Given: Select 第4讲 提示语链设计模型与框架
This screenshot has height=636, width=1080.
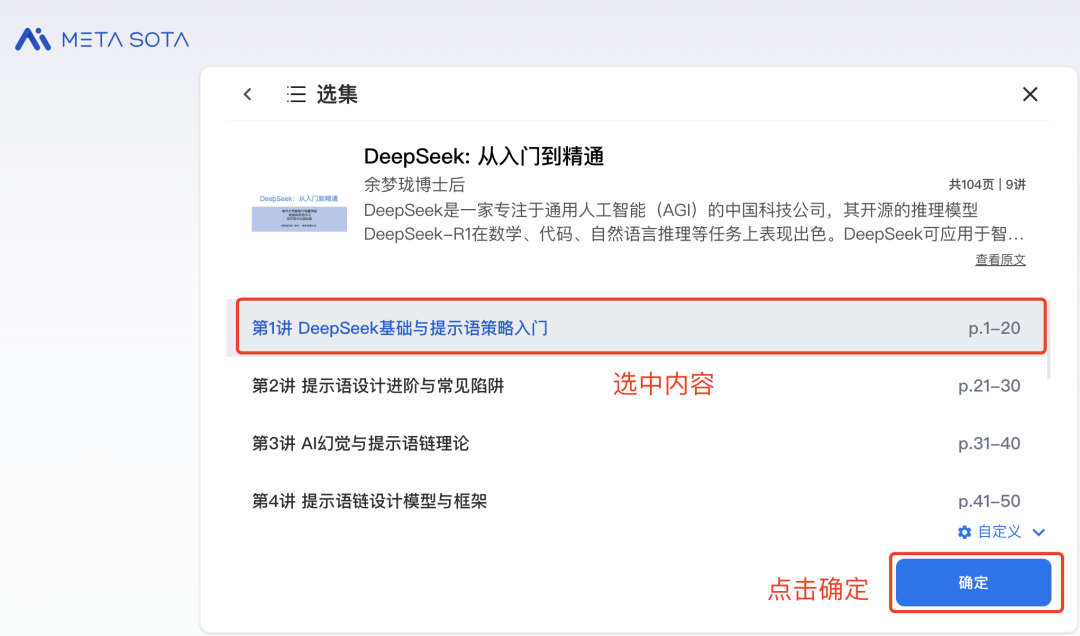Looking at the screenshot, I should (636, 501).
